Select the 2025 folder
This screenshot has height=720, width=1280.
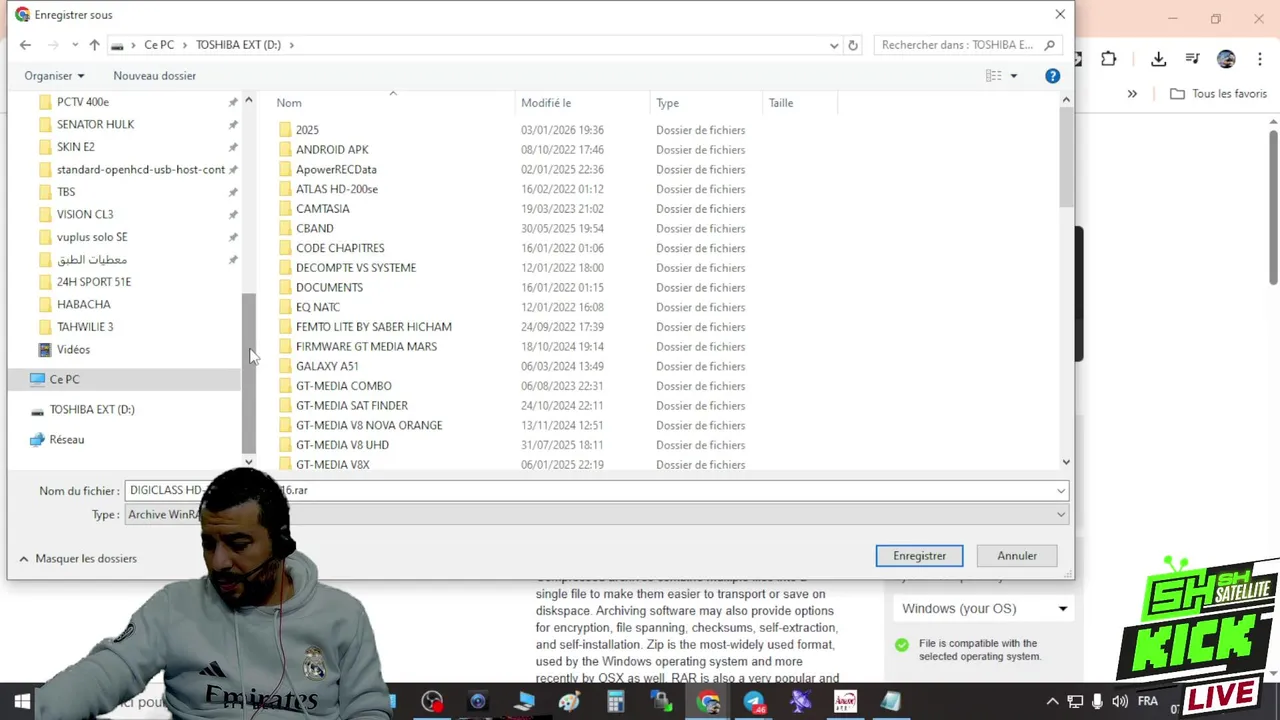(x=307, y=130)
